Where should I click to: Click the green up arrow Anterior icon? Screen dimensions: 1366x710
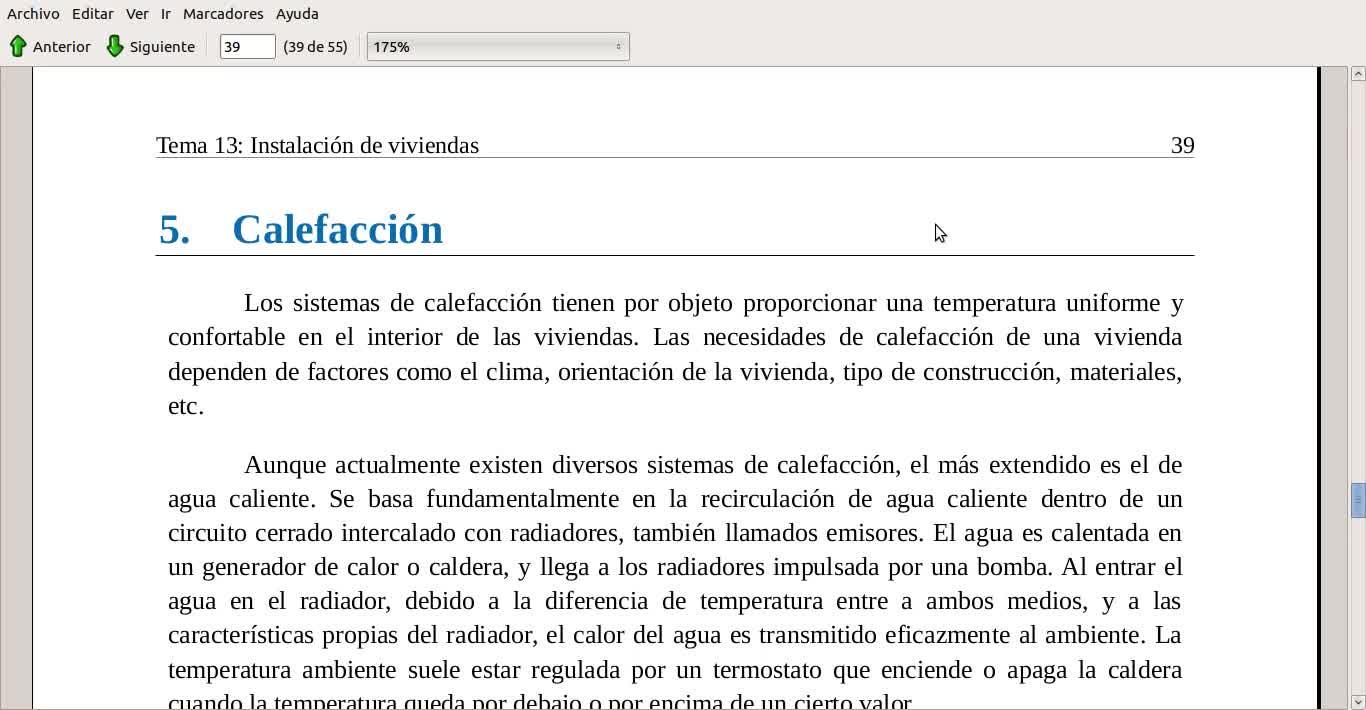click(x=18, y=46)
